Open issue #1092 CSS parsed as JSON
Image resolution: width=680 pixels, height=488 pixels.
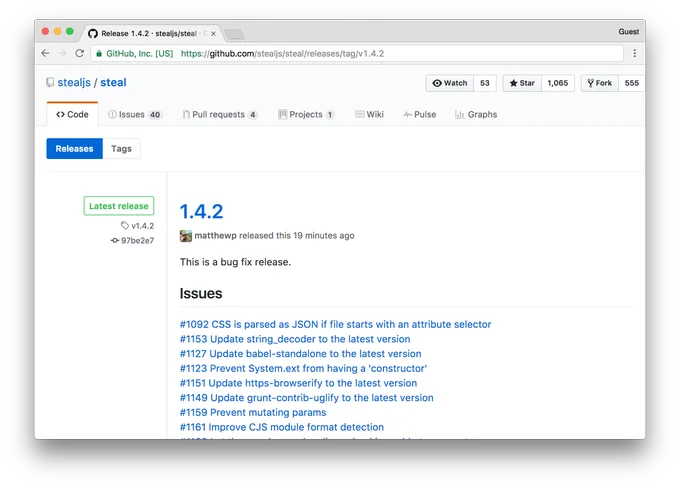click(x=335, y=324)
